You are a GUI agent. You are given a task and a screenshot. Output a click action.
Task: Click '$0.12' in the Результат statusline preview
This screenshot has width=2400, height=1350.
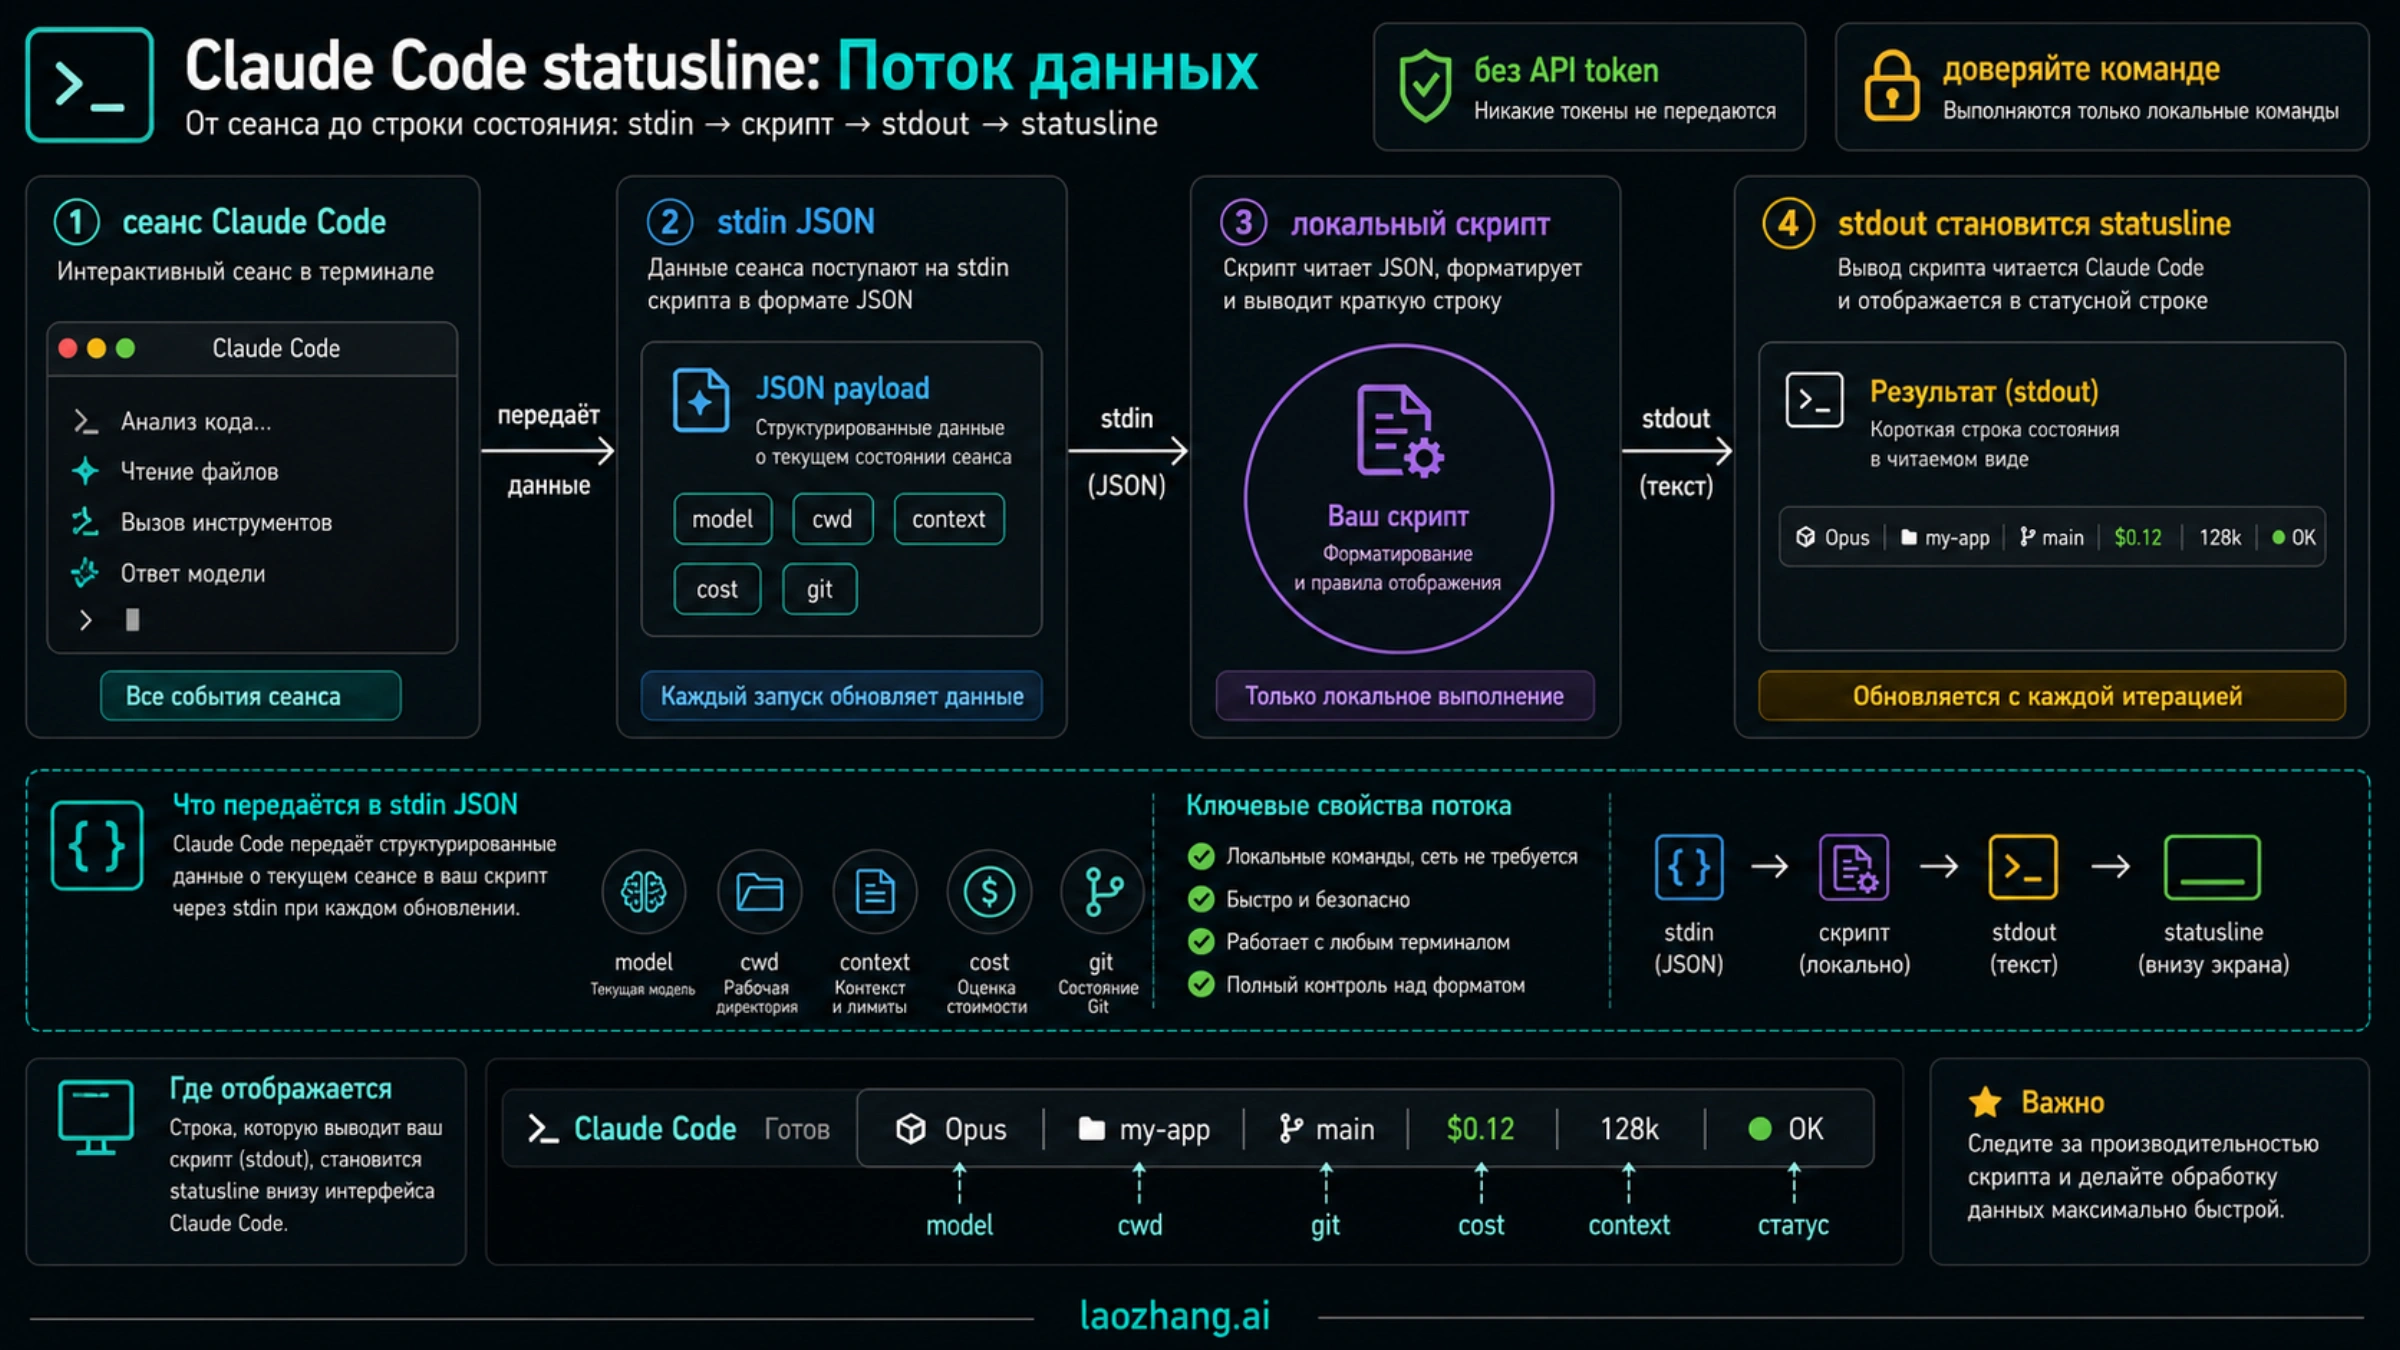click(2138, 538)
